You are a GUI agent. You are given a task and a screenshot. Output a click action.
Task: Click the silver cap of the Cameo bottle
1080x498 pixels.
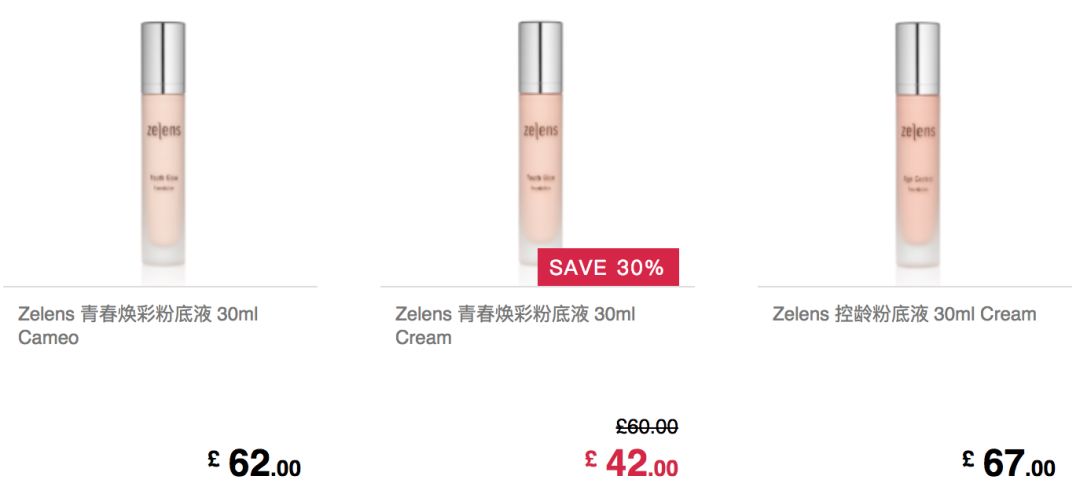tap(163, 58)
